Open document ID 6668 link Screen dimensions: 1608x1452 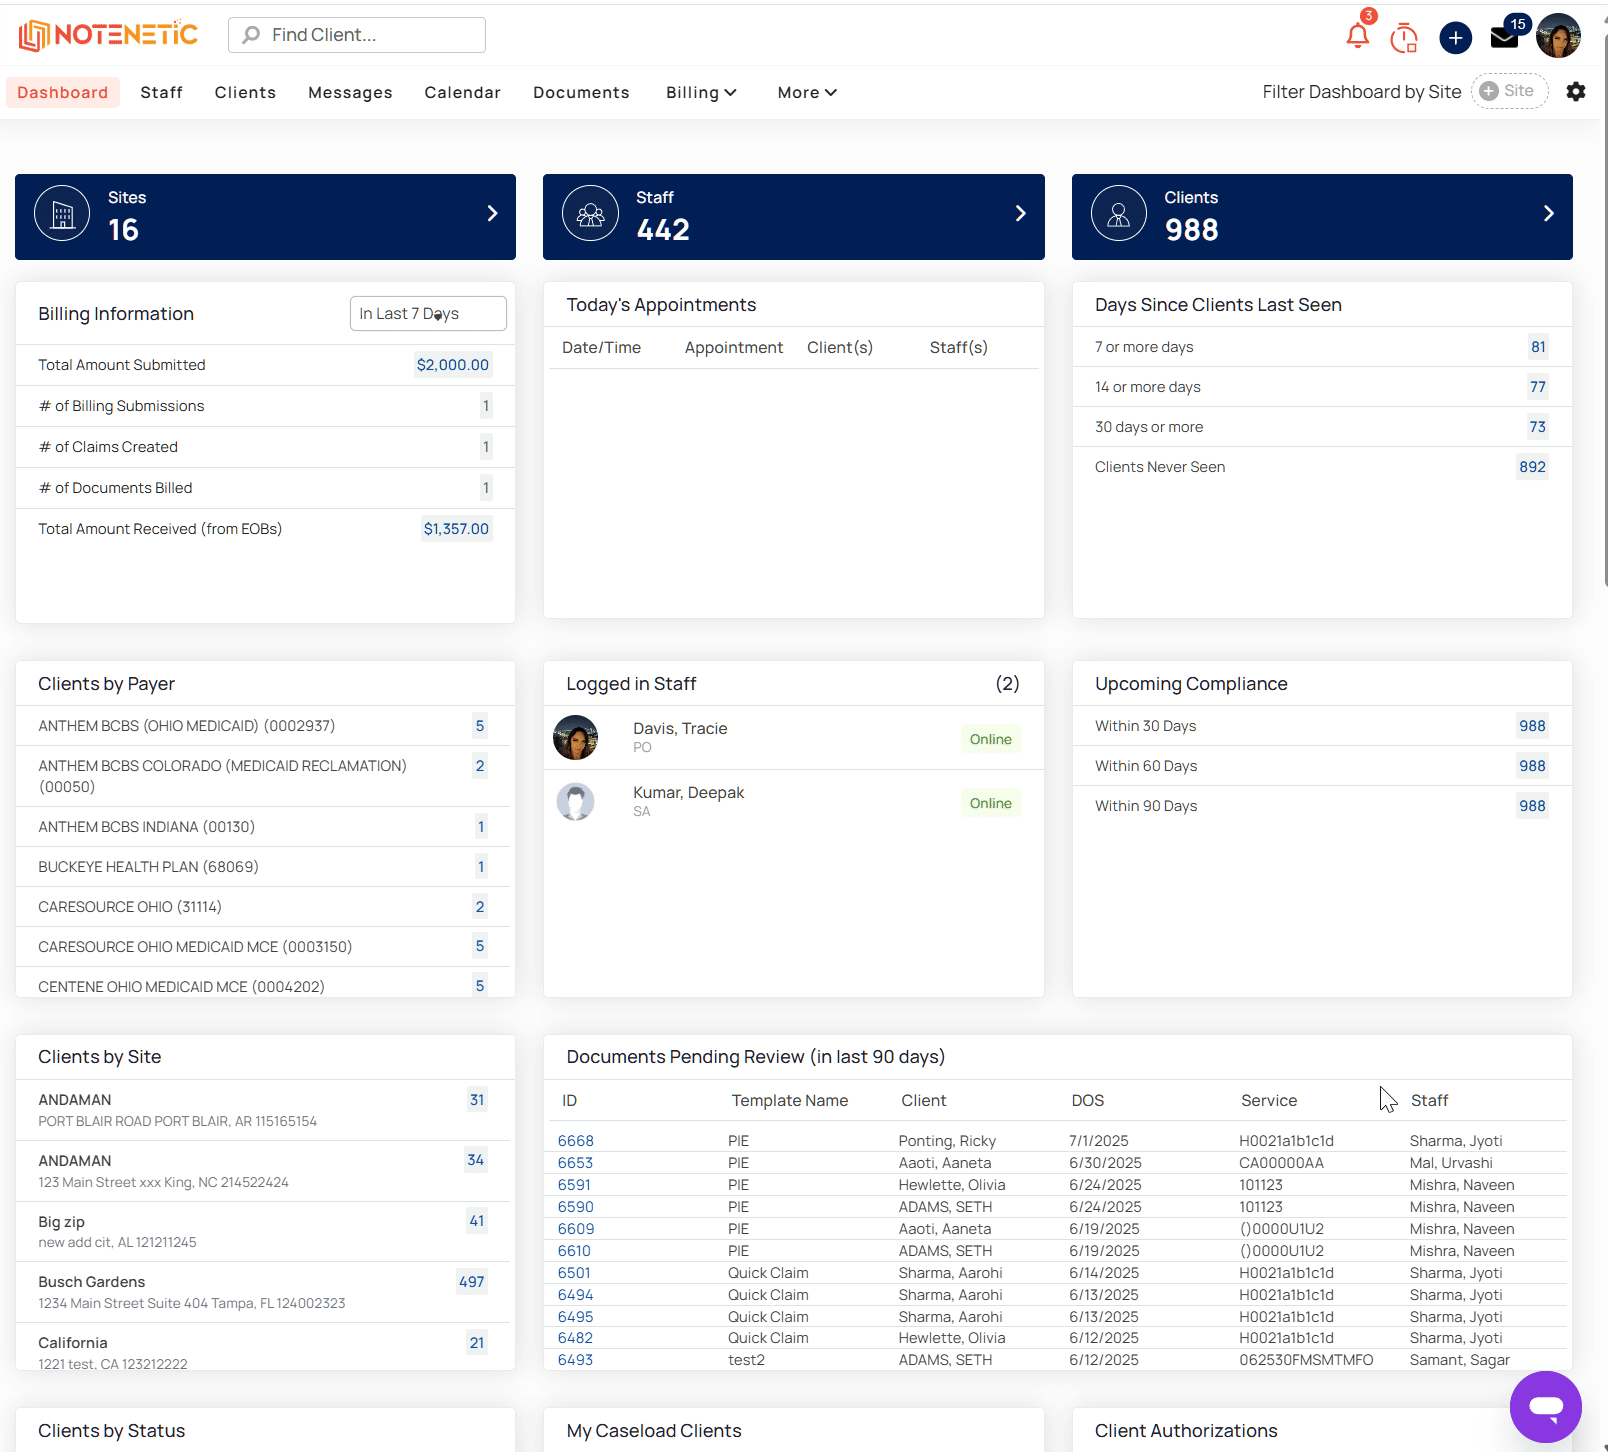(575, 1141)
